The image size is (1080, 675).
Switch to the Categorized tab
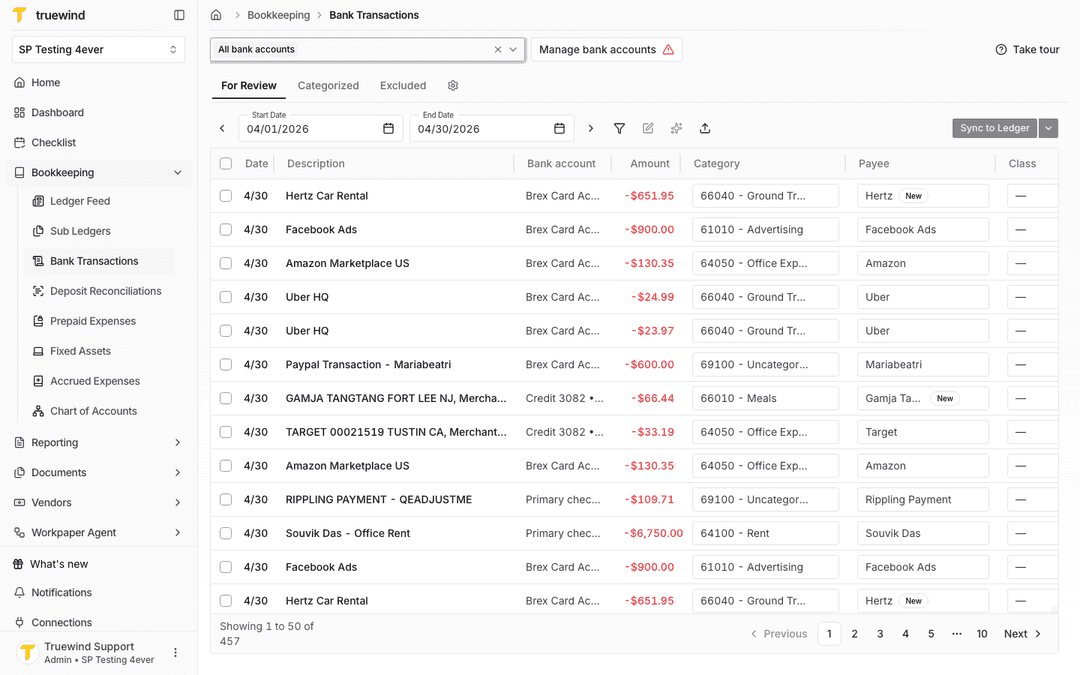(x=328, y=85)
